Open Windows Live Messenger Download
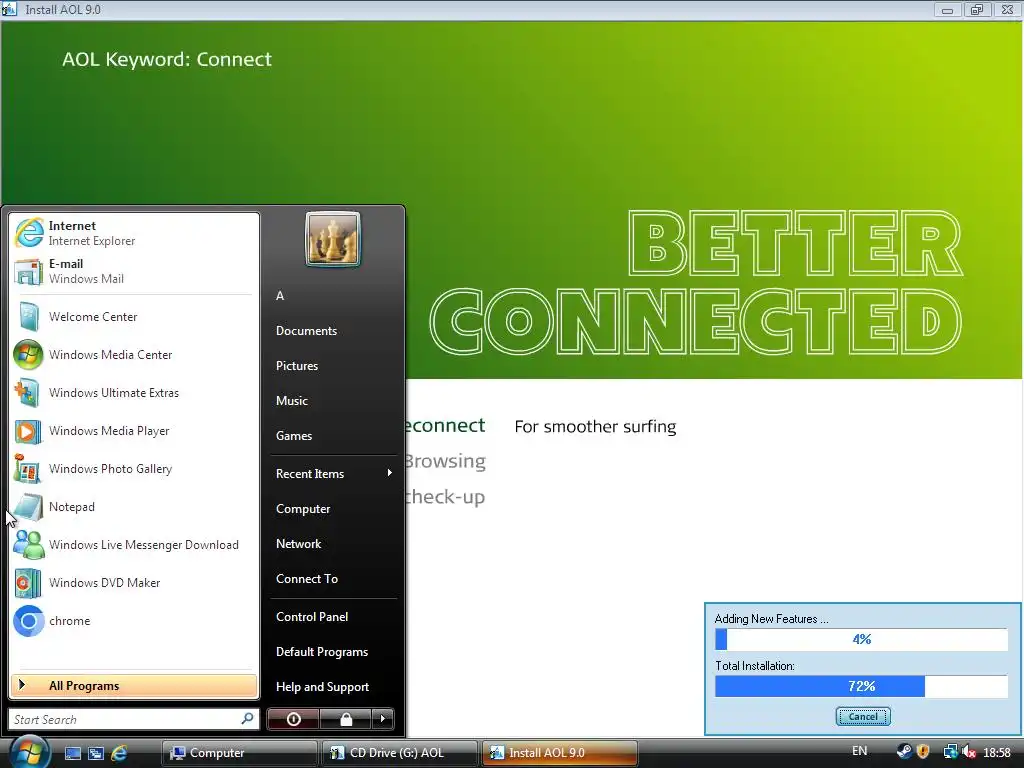 (134, 545)
